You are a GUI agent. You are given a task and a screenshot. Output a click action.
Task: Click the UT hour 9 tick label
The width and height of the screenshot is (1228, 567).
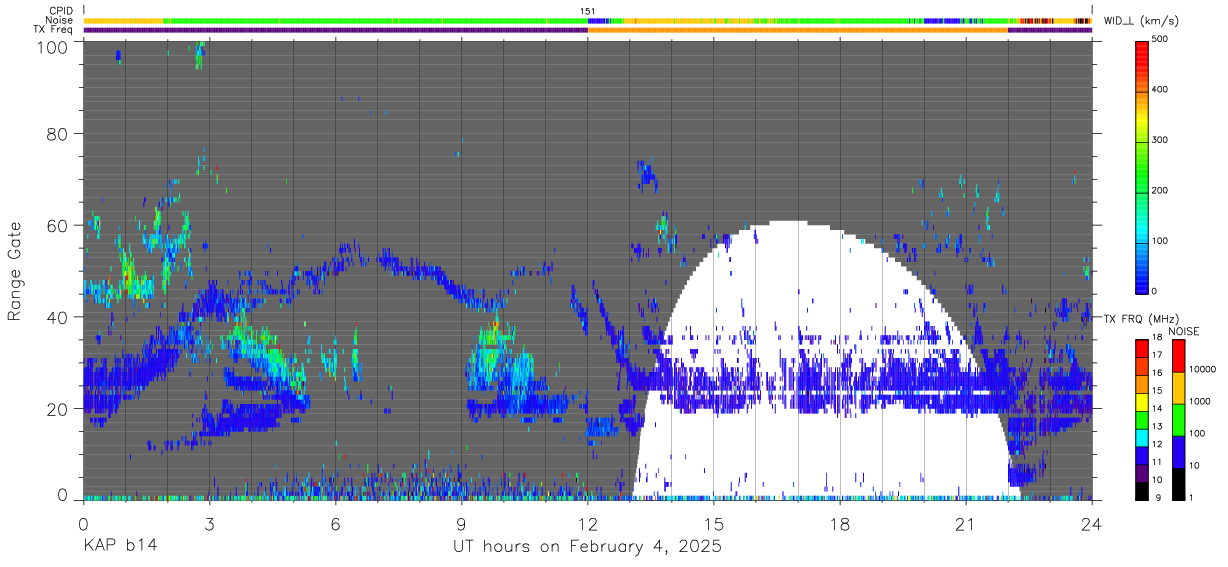click(462, 523)
